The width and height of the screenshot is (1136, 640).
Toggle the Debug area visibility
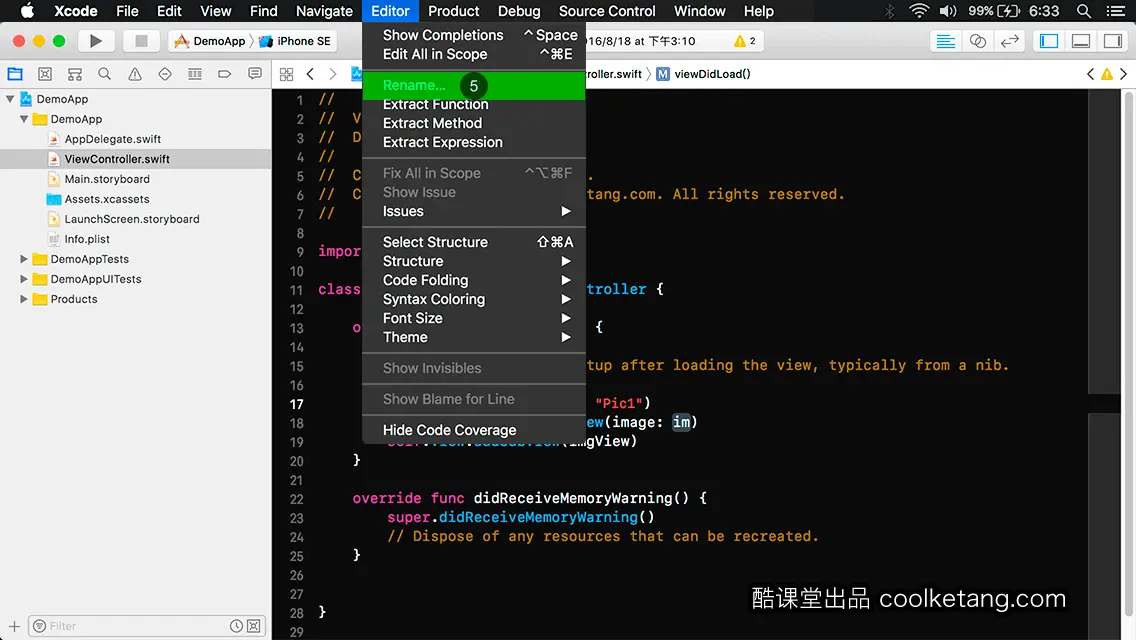1081,41
